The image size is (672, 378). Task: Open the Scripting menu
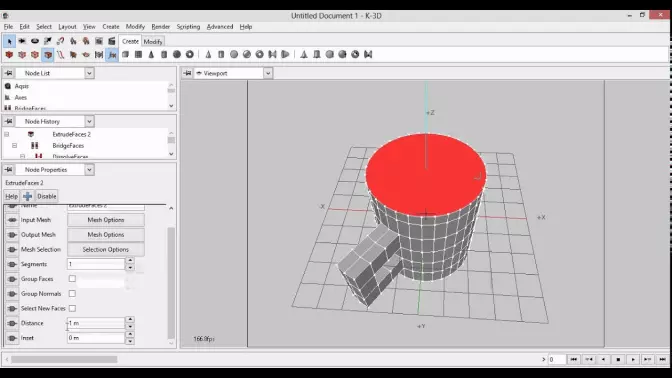point(188,27)
